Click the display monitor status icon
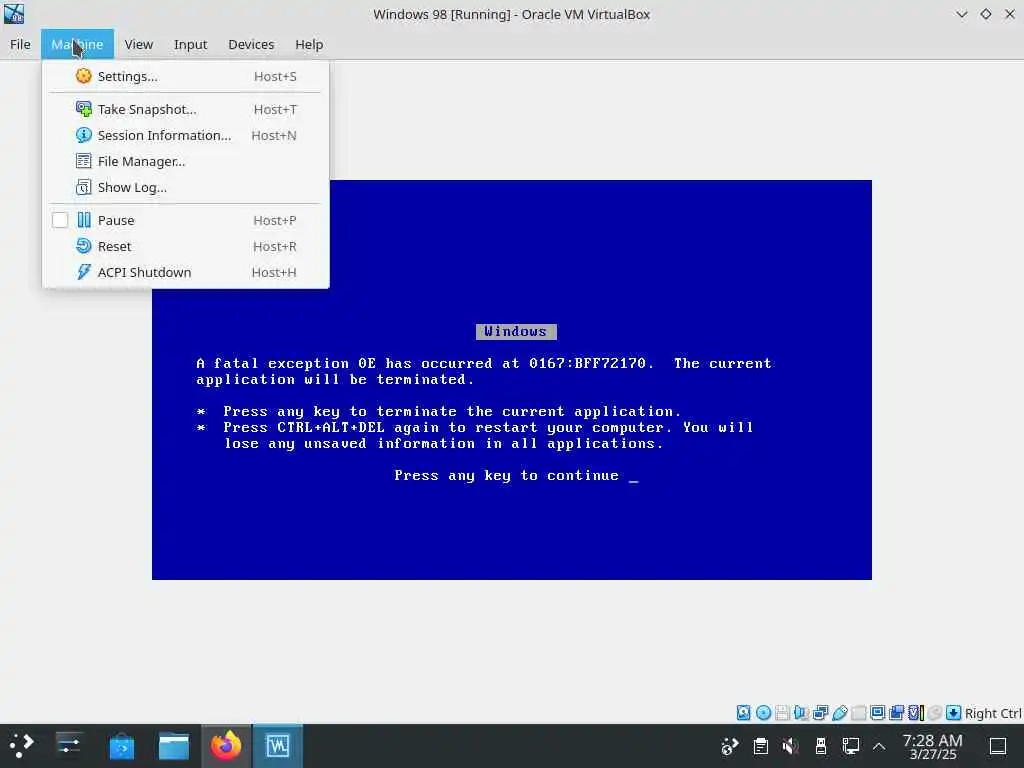1024x768 pixels. pyautogui.click(x=878, y=712)
